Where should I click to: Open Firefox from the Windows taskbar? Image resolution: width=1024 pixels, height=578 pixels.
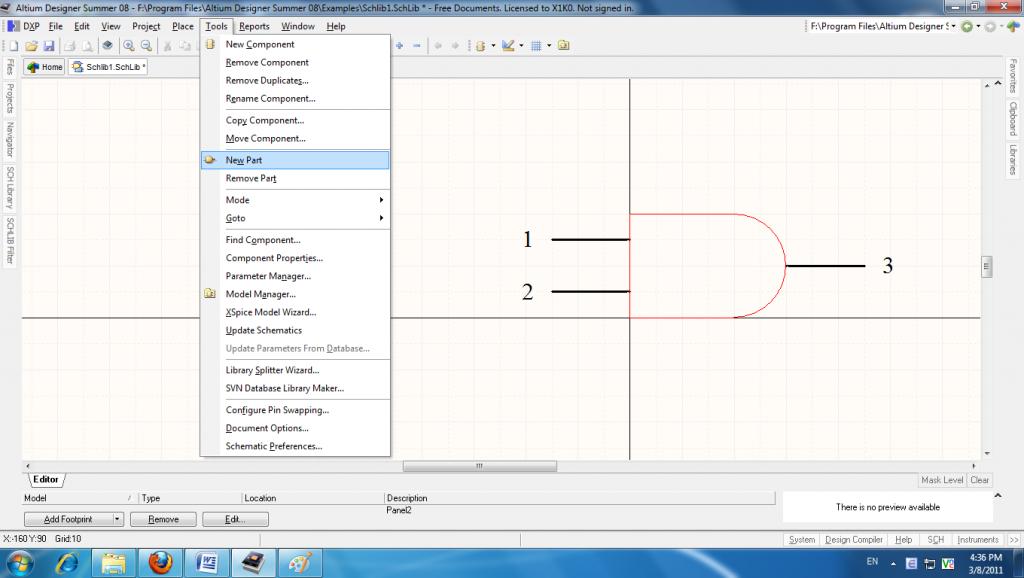point(160,563)
